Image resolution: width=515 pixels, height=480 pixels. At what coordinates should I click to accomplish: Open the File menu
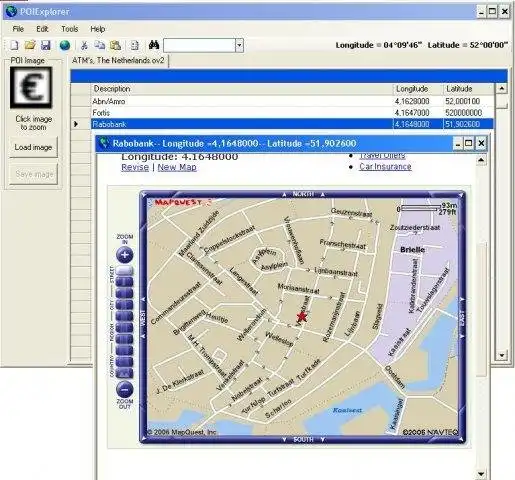(x=18, y=29)
